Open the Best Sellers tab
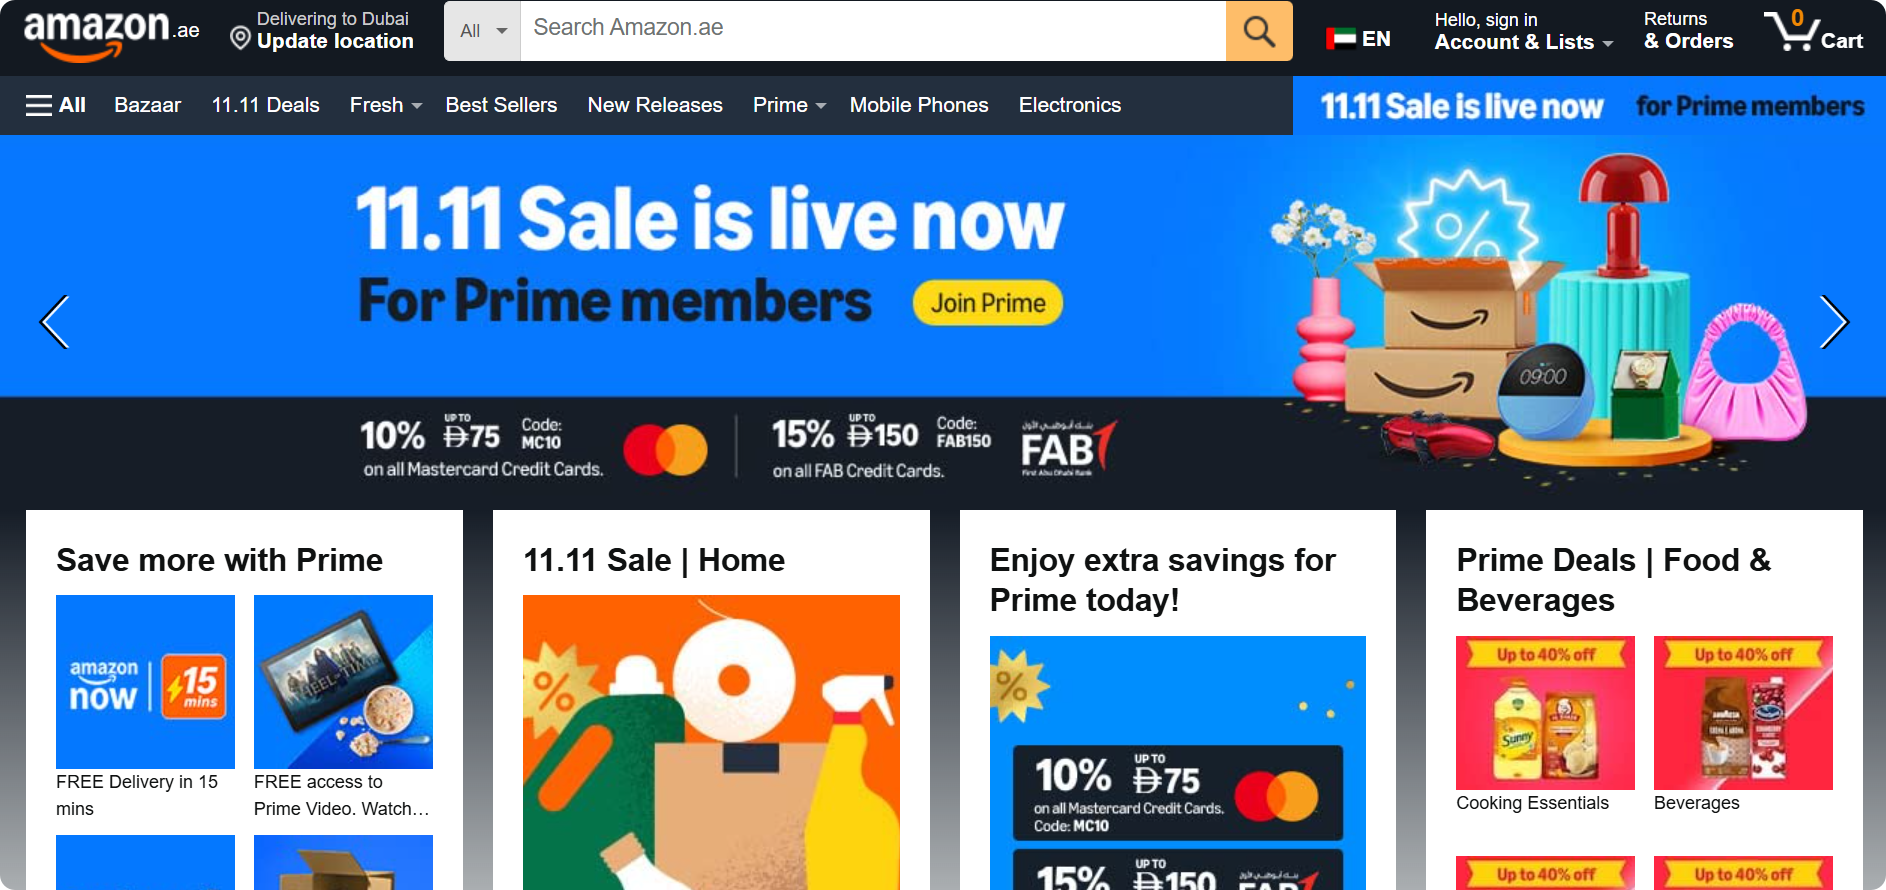Screen dimensions: 1886x890 pyautogui.click(x=501, y=105)
